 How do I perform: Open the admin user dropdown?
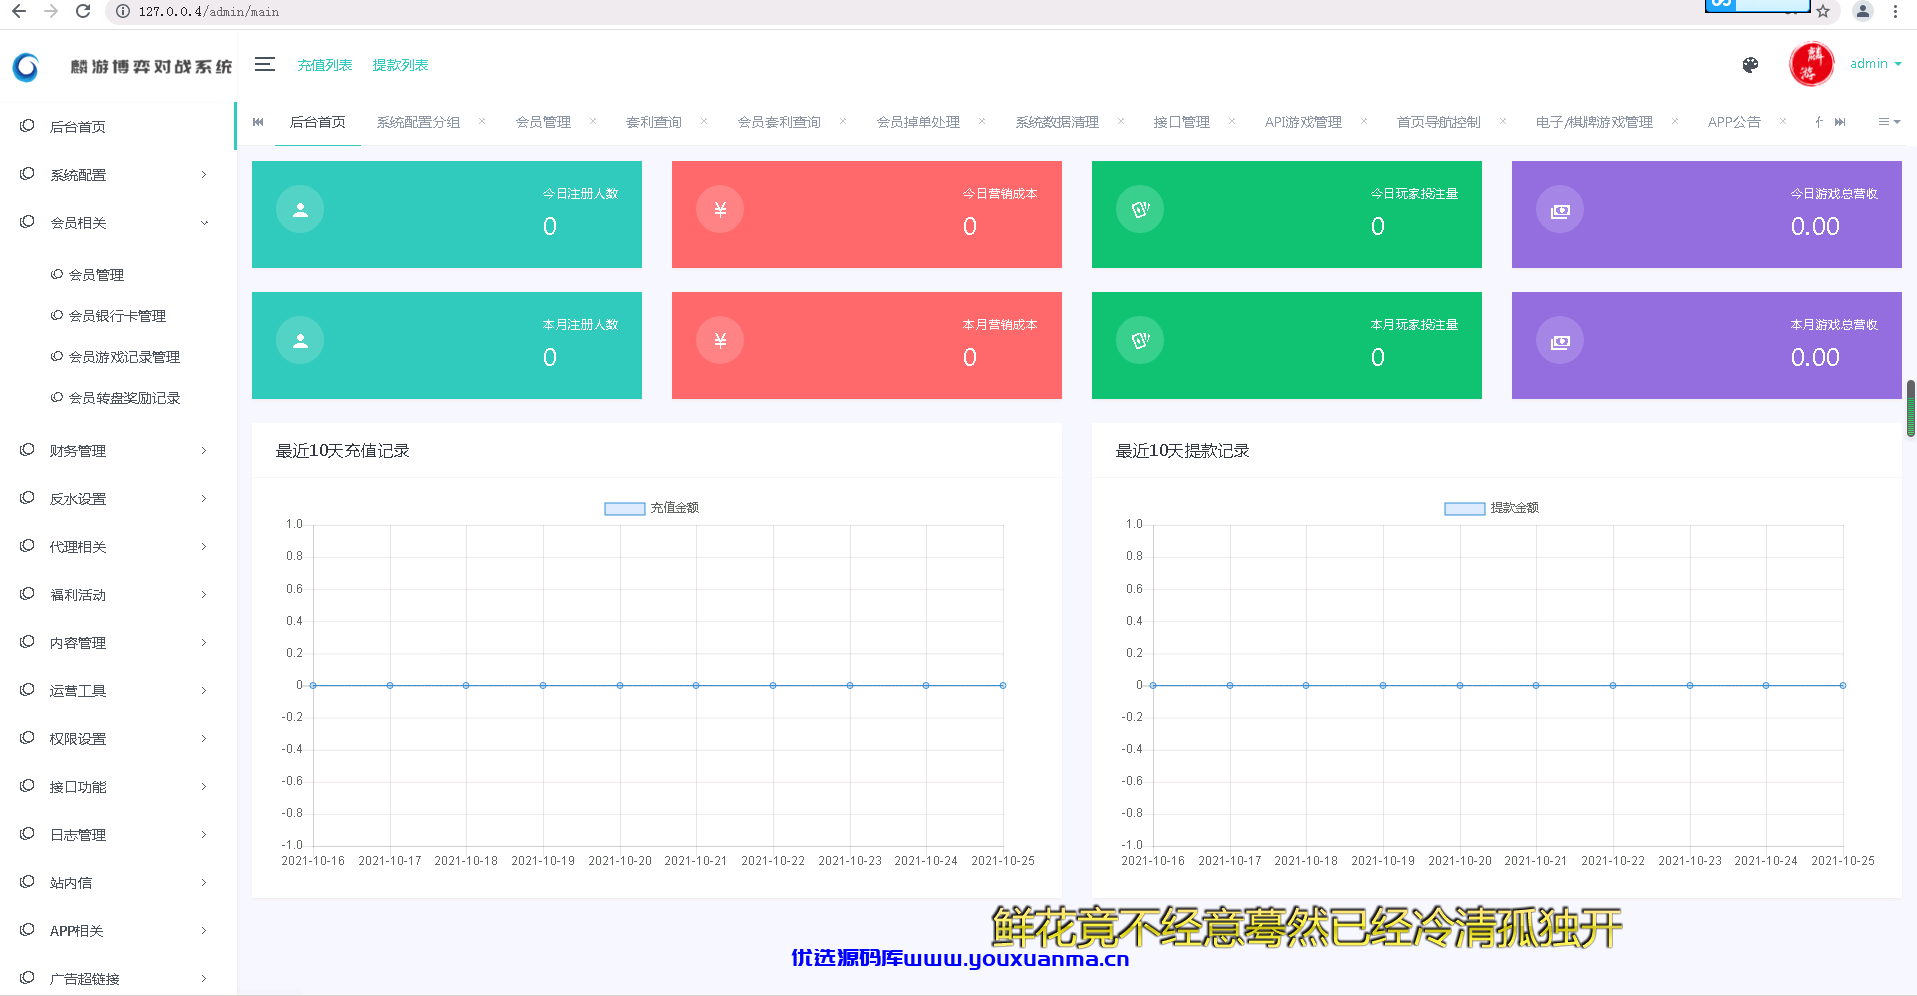click(x=1875, y=64)
